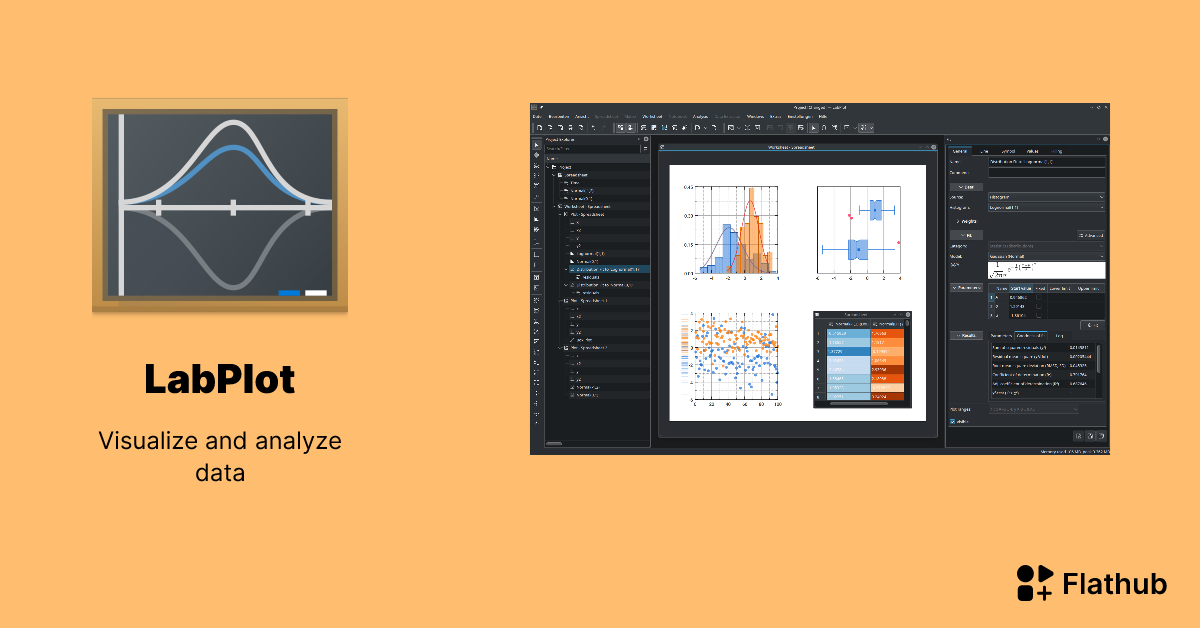1200x628 pixels.
Task: Toggle the fixed checkbox for the first fit parameter
Action: click(x=1039, y=297)
